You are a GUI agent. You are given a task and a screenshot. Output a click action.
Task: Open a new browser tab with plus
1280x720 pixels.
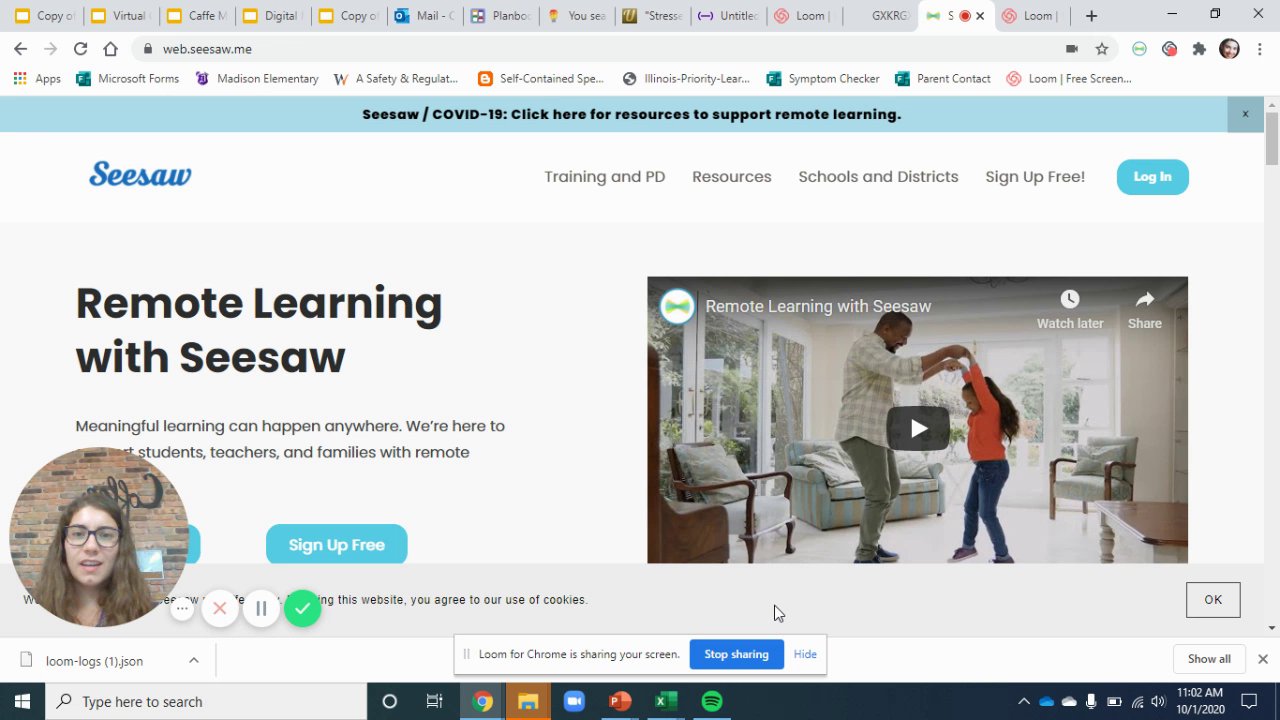coord(1091,16)
